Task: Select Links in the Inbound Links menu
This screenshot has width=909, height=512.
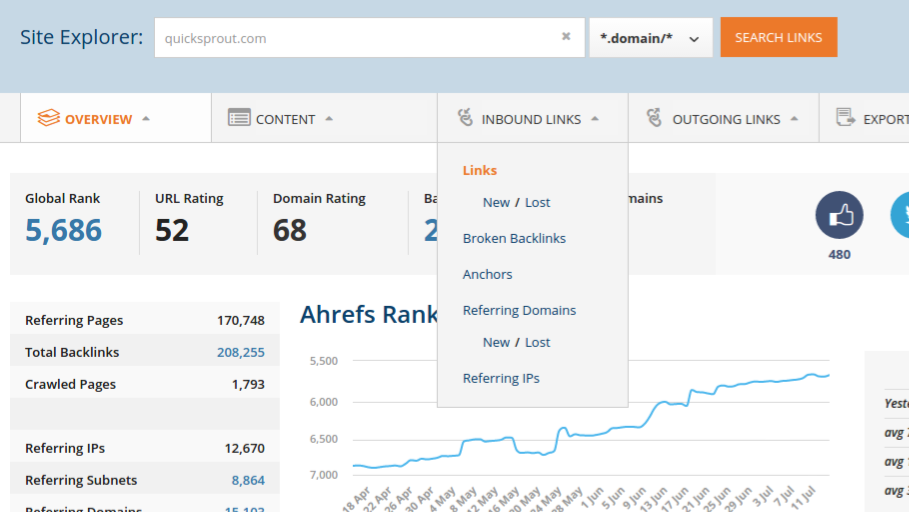Action: pos(479,170)
